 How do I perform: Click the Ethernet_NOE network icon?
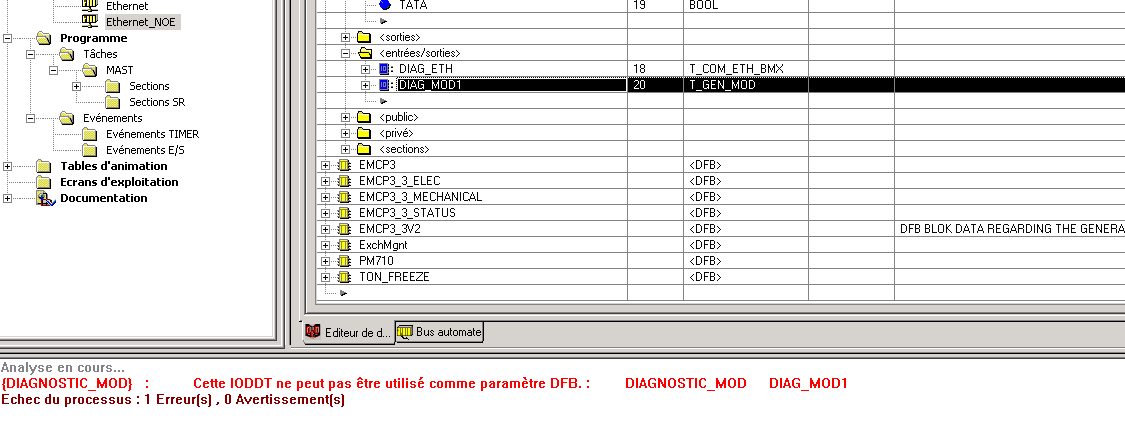click(89, 21)
